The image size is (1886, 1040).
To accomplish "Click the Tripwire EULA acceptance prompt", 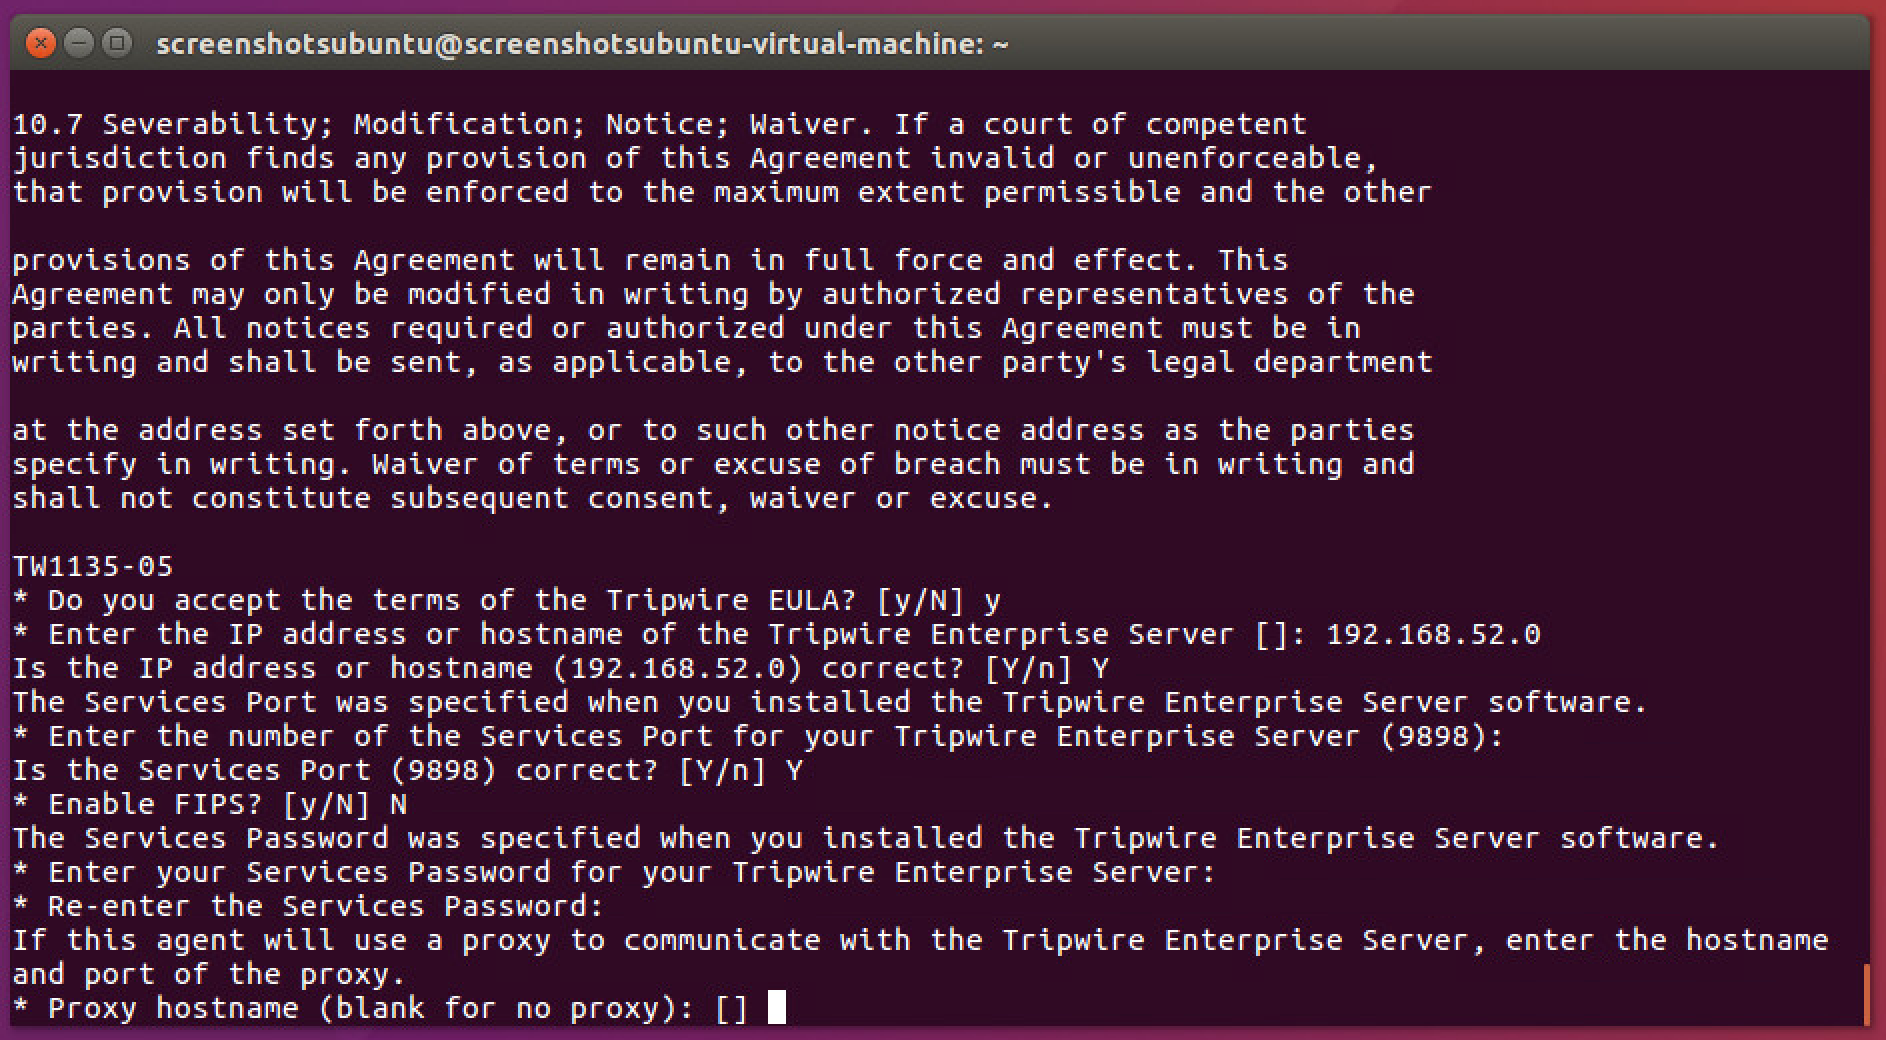I will [x=506, y=600].
